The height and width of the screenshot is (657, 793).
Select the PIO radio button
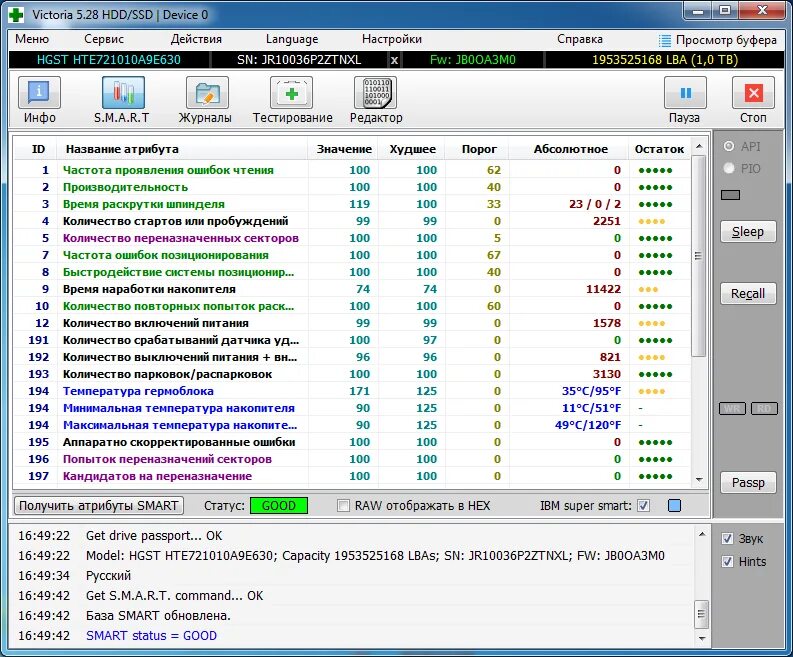tap(729, 168)
